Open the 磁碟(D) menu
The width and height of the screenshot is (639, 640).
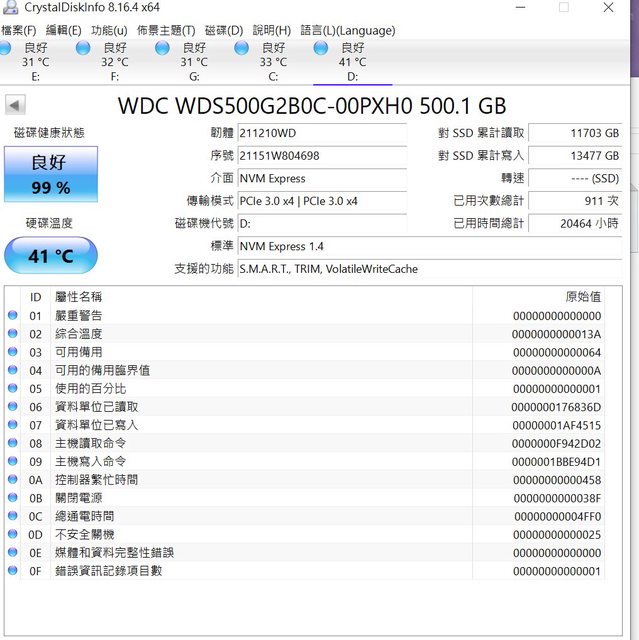223,30
